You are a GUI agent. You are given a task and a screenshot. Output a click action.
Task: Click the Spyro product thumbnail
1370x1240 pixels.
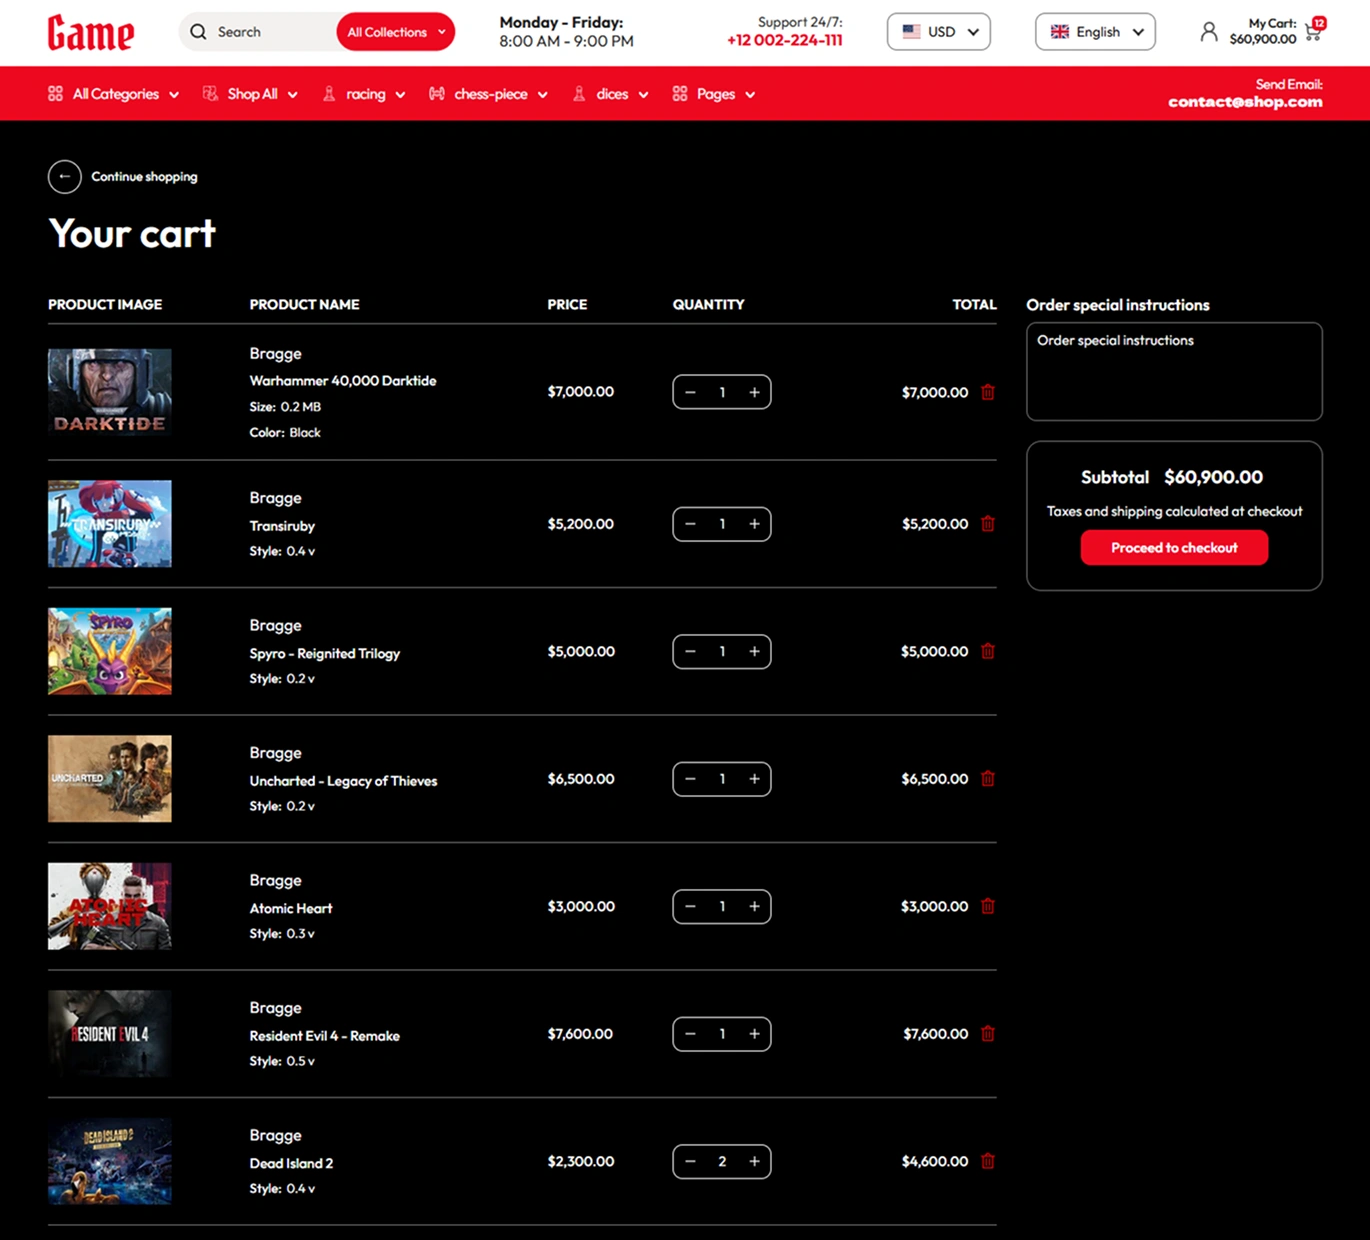point(110,651)
